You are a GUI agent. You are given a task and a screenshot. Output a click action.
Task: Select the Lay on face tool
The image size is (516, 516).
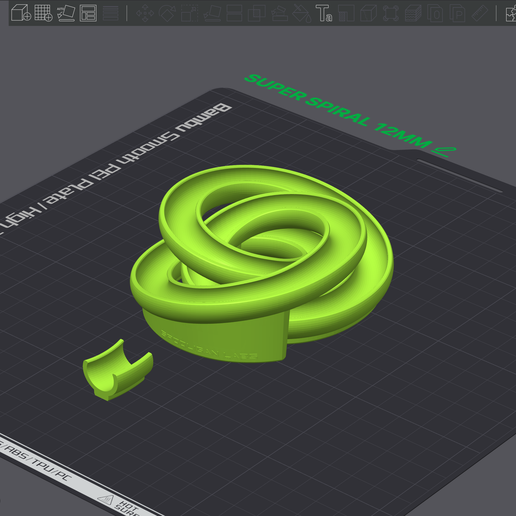212,13
